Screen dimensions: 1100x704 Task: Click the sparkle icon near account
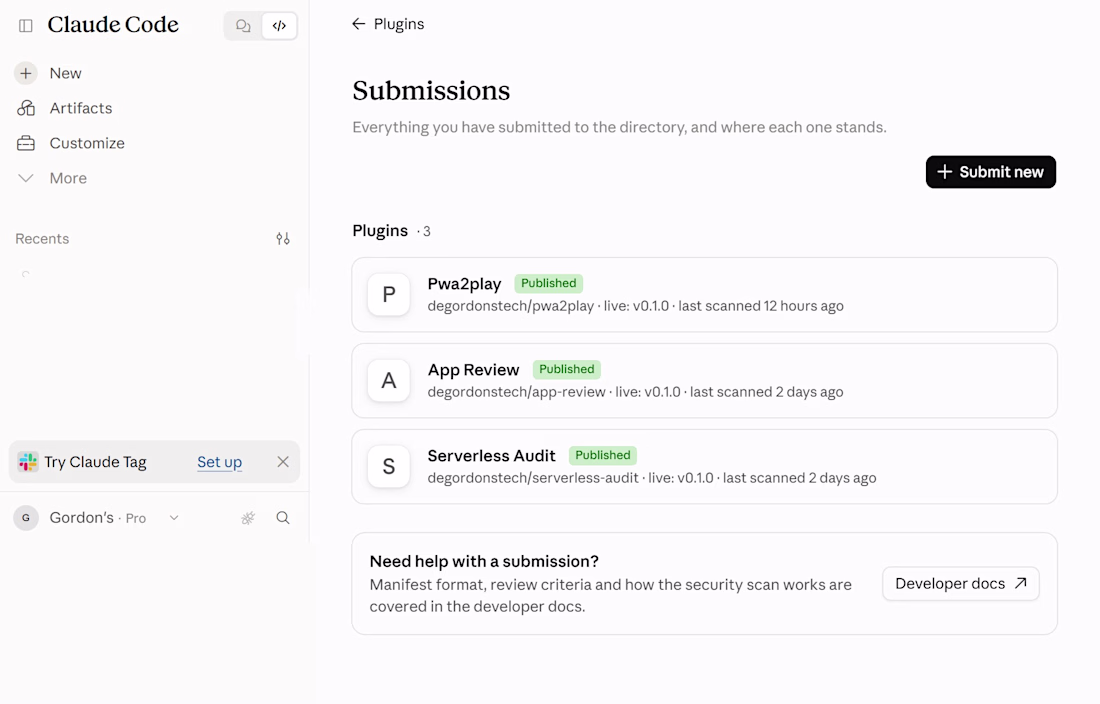coord(248,517)
